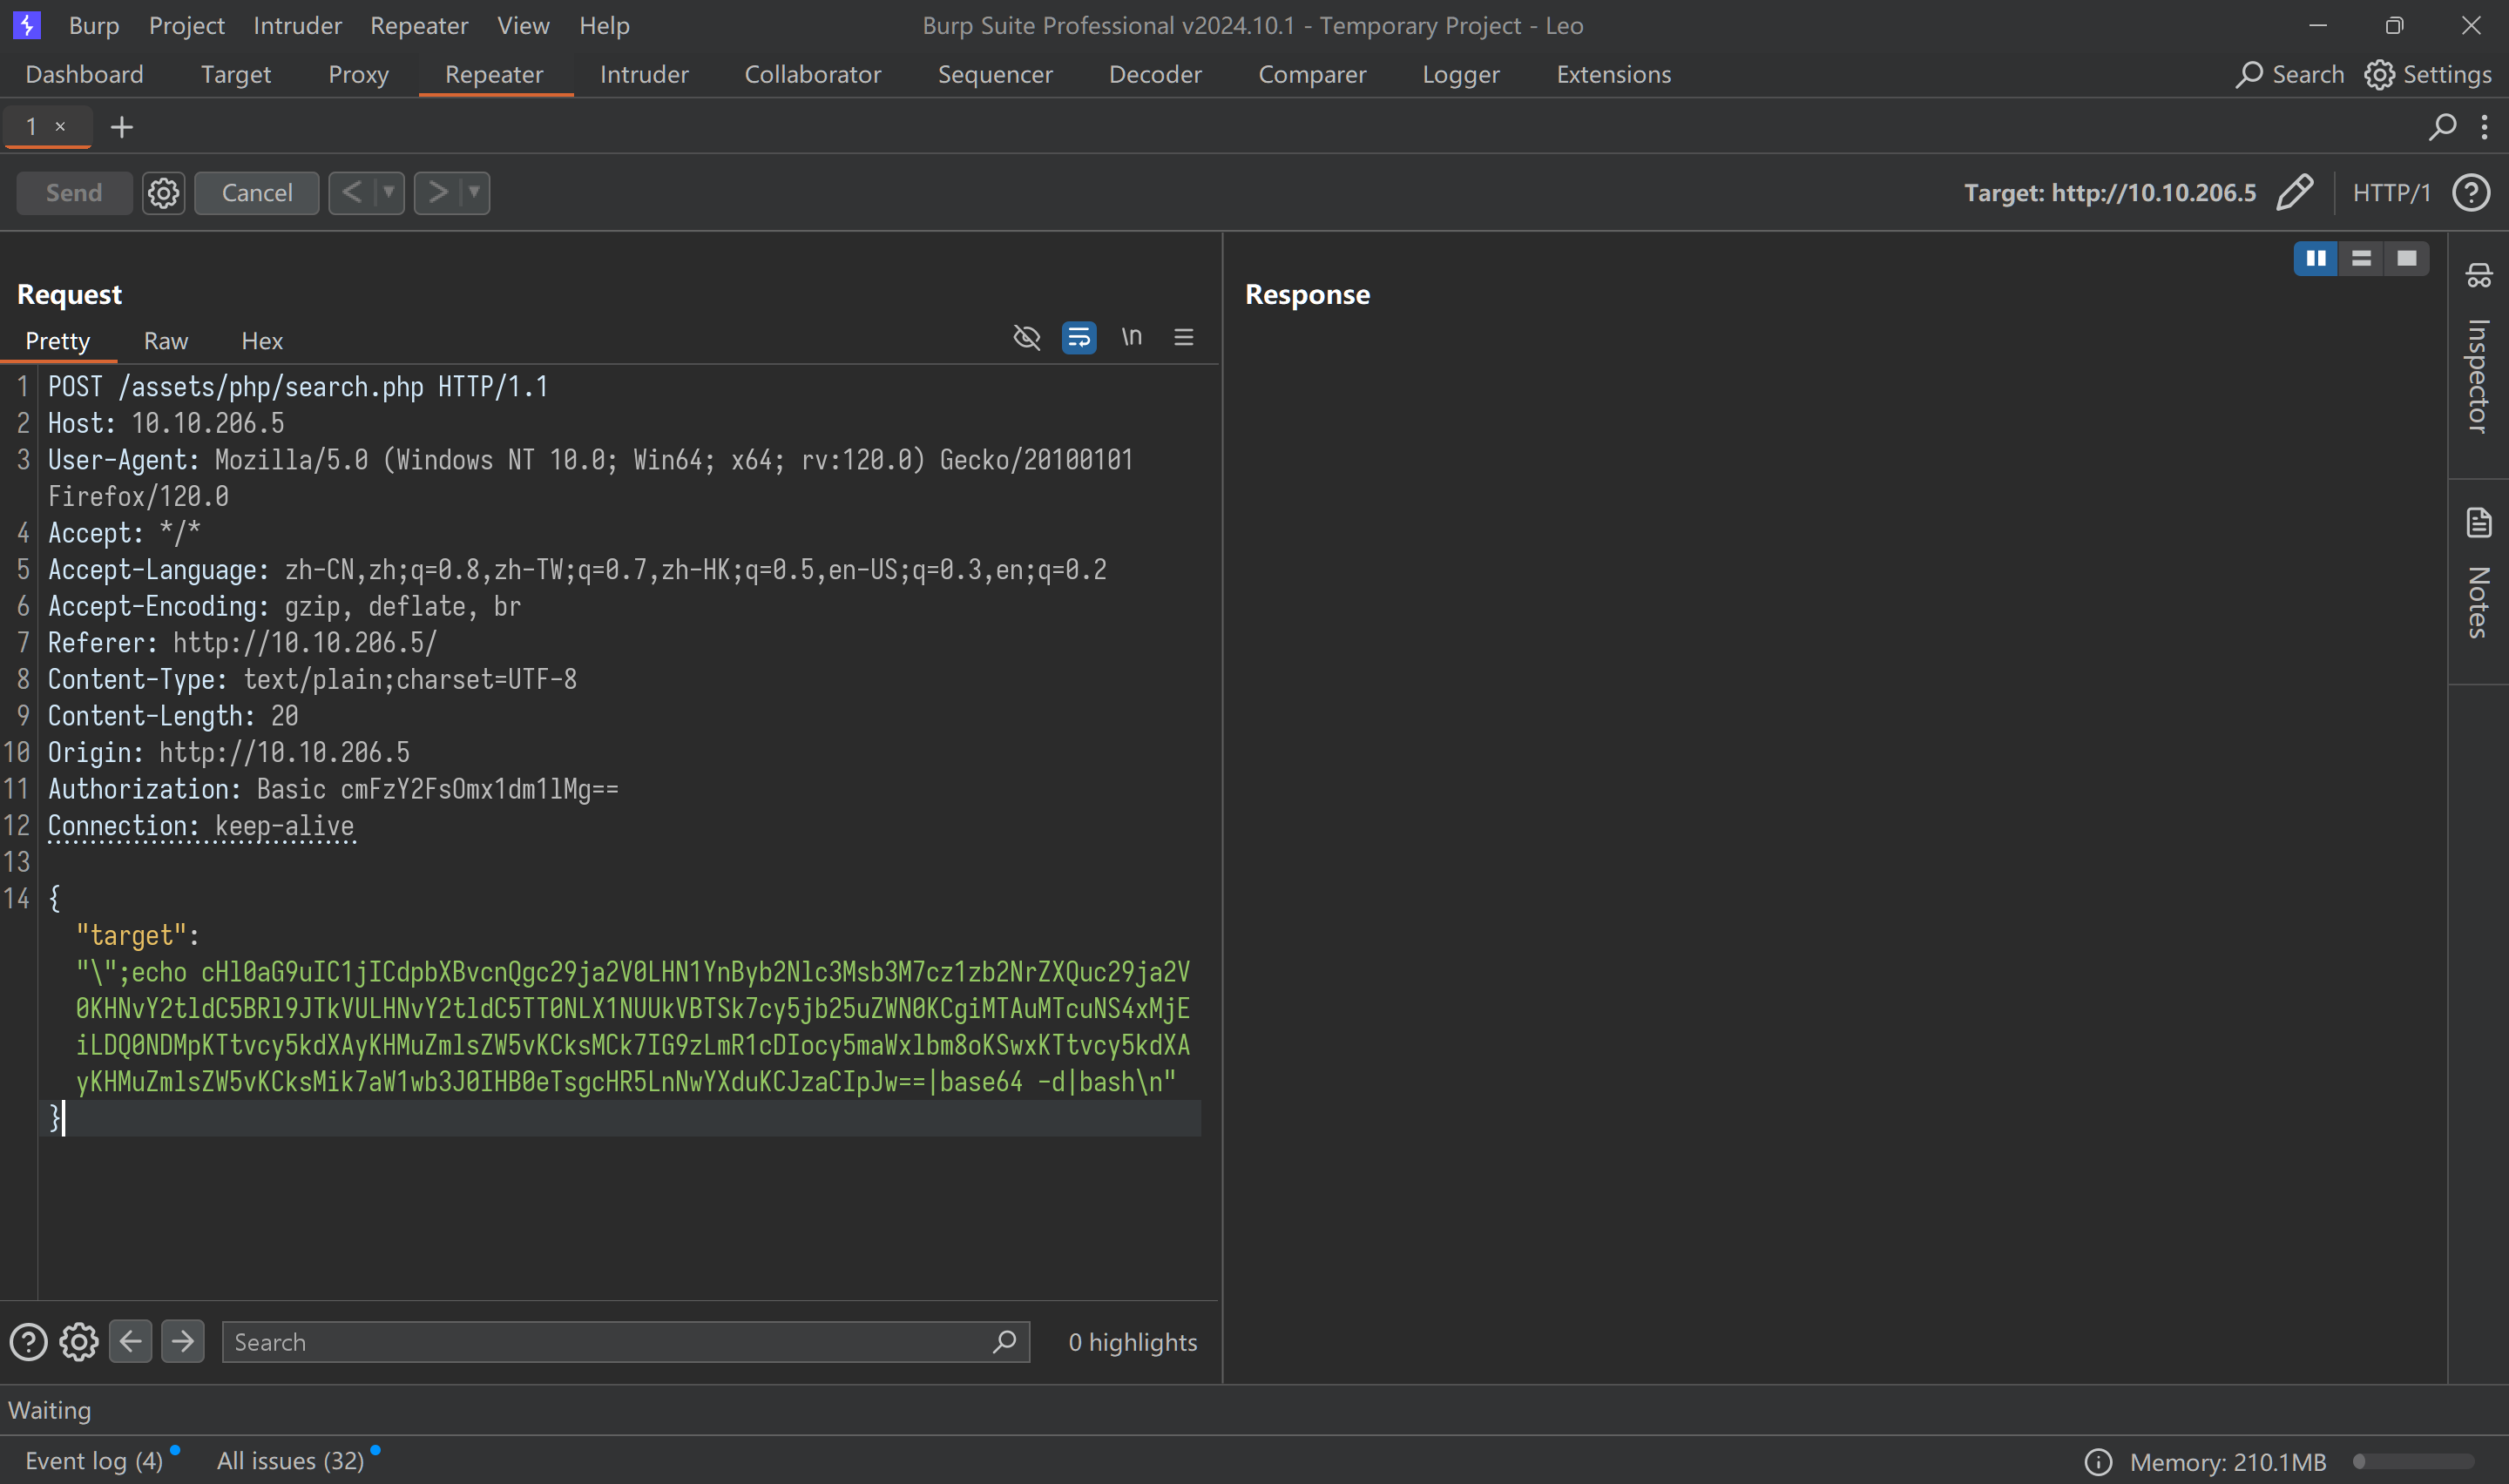Image resolution: width=2509 pixels, height=1484 pixels.
Task: Go to next request with forward arrow
Action: pos(437,192)
